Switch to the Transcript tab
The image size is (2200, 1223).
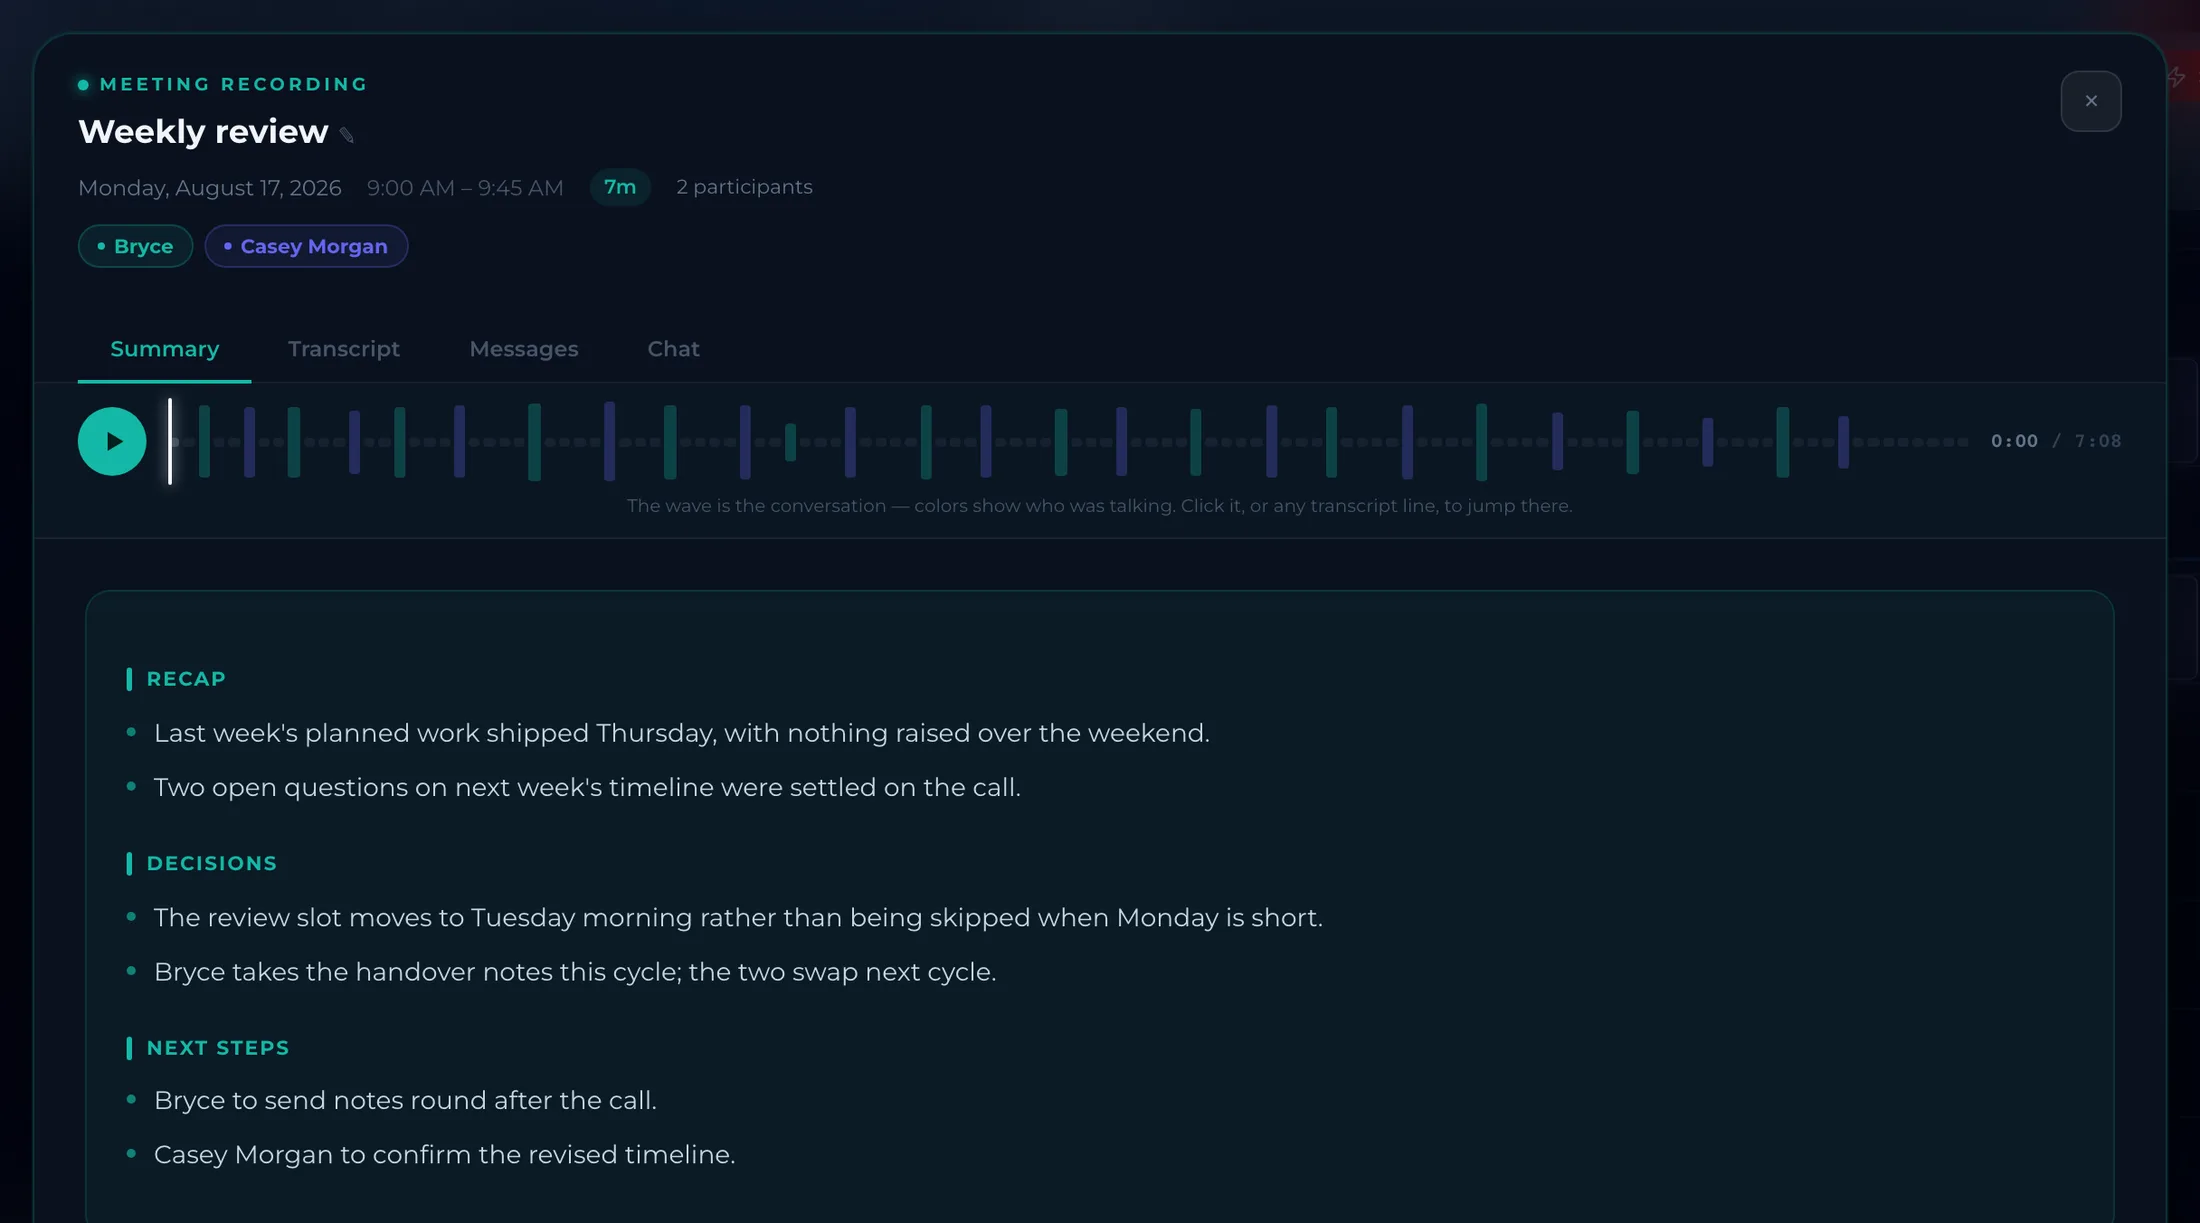(344, 349)
